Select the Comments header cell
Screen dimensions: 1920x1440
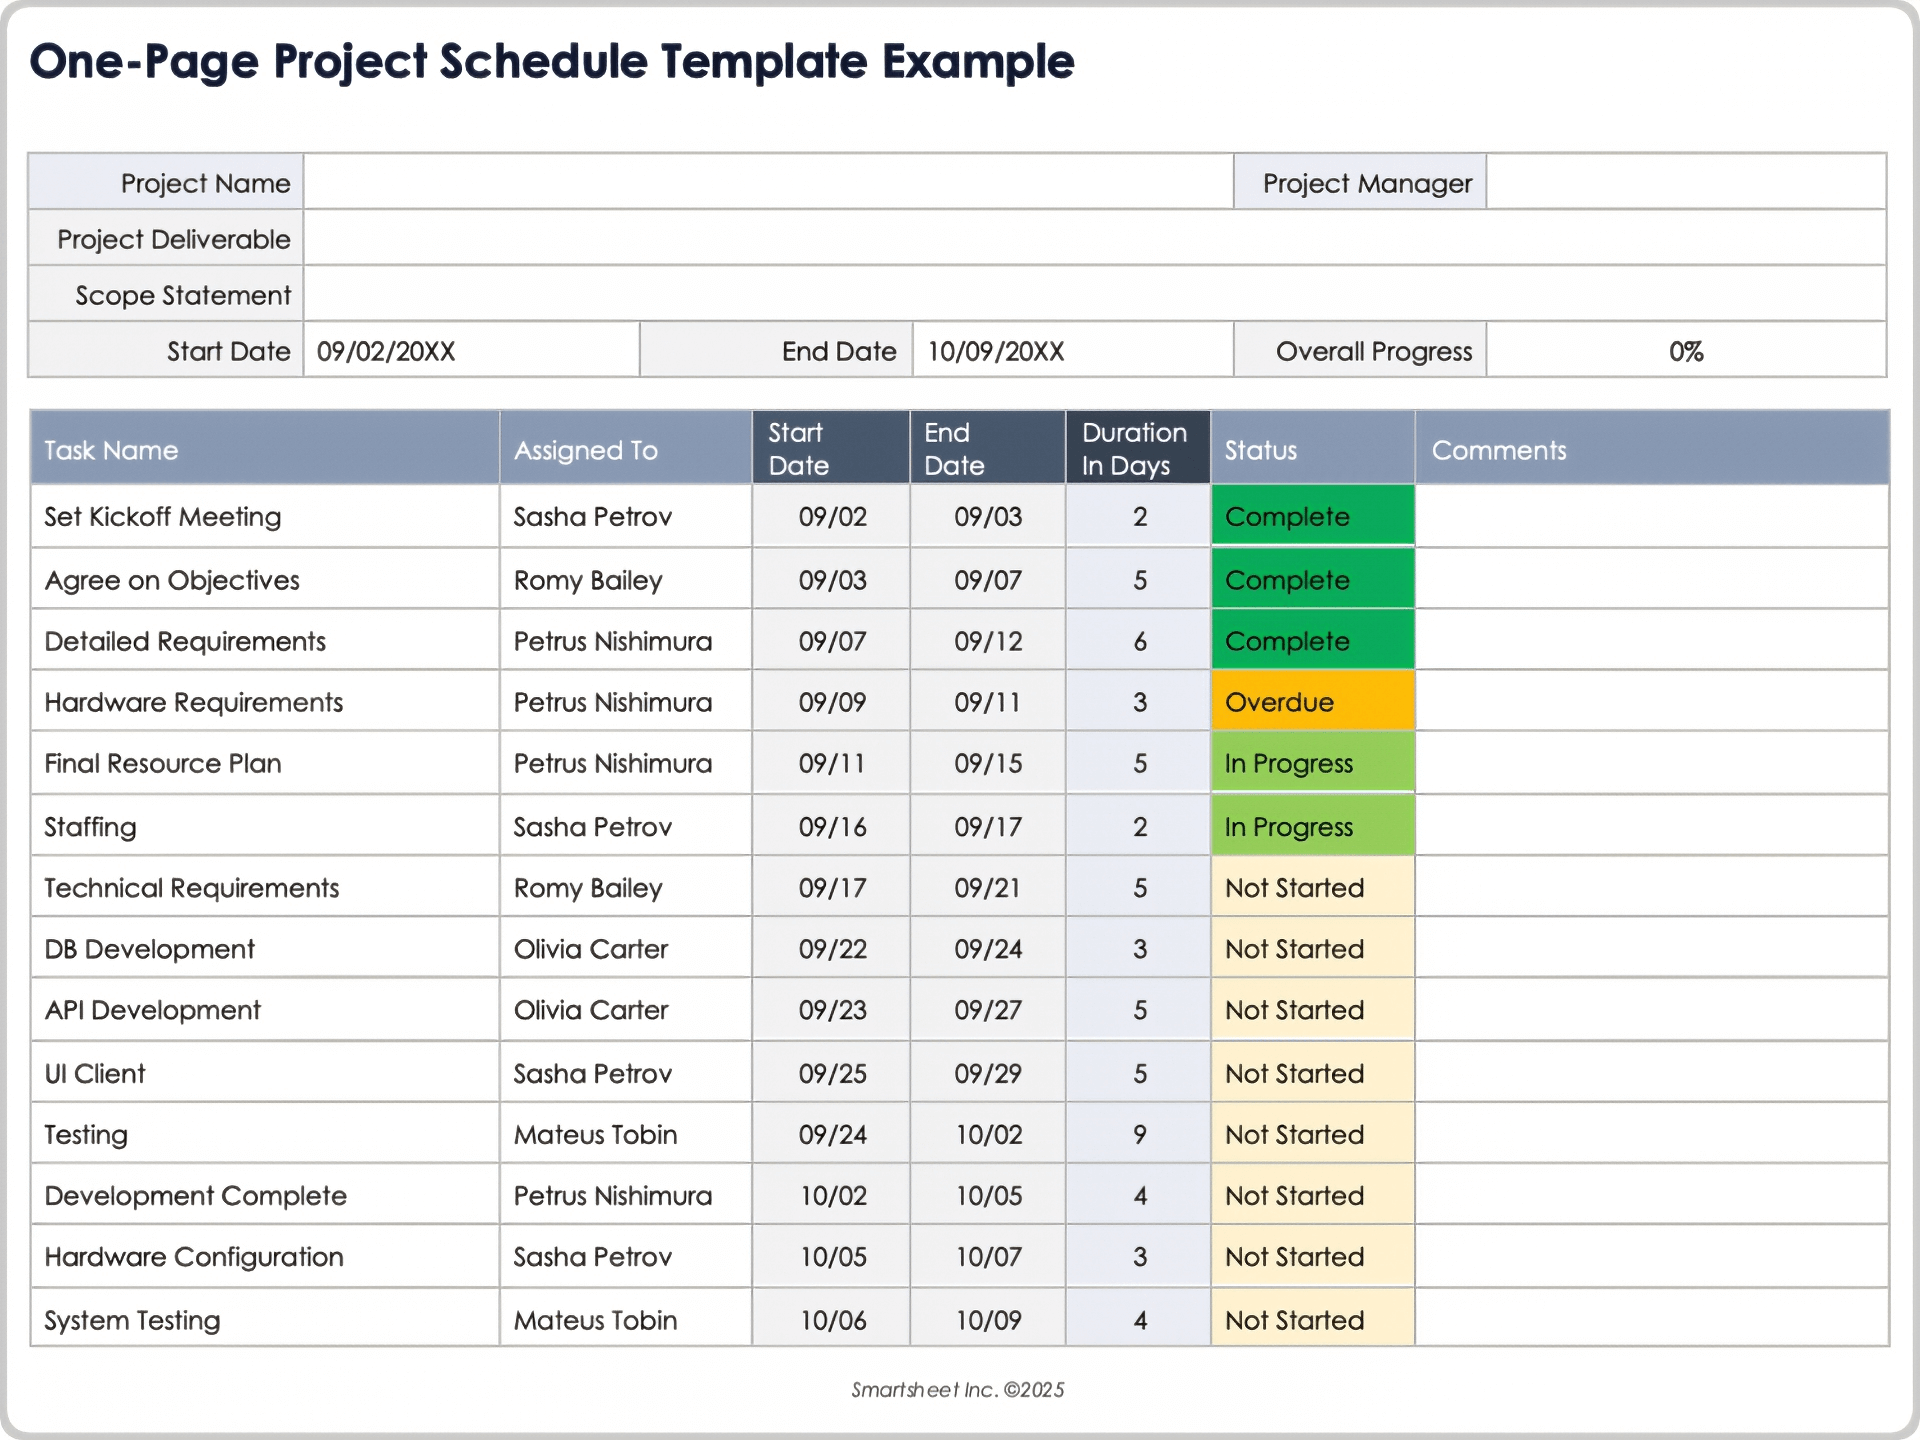click(x=1650, y=450)
